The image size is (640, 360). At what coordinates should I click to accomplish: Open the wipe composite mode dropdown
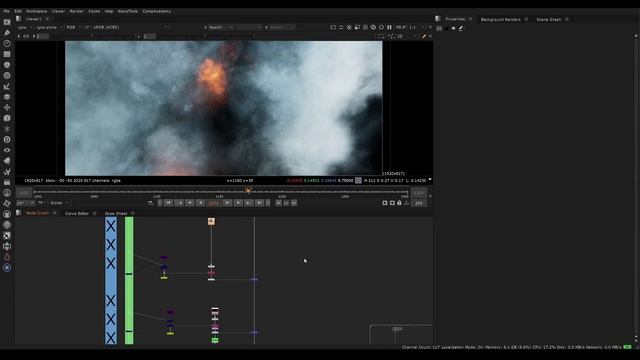pos(249,27)
